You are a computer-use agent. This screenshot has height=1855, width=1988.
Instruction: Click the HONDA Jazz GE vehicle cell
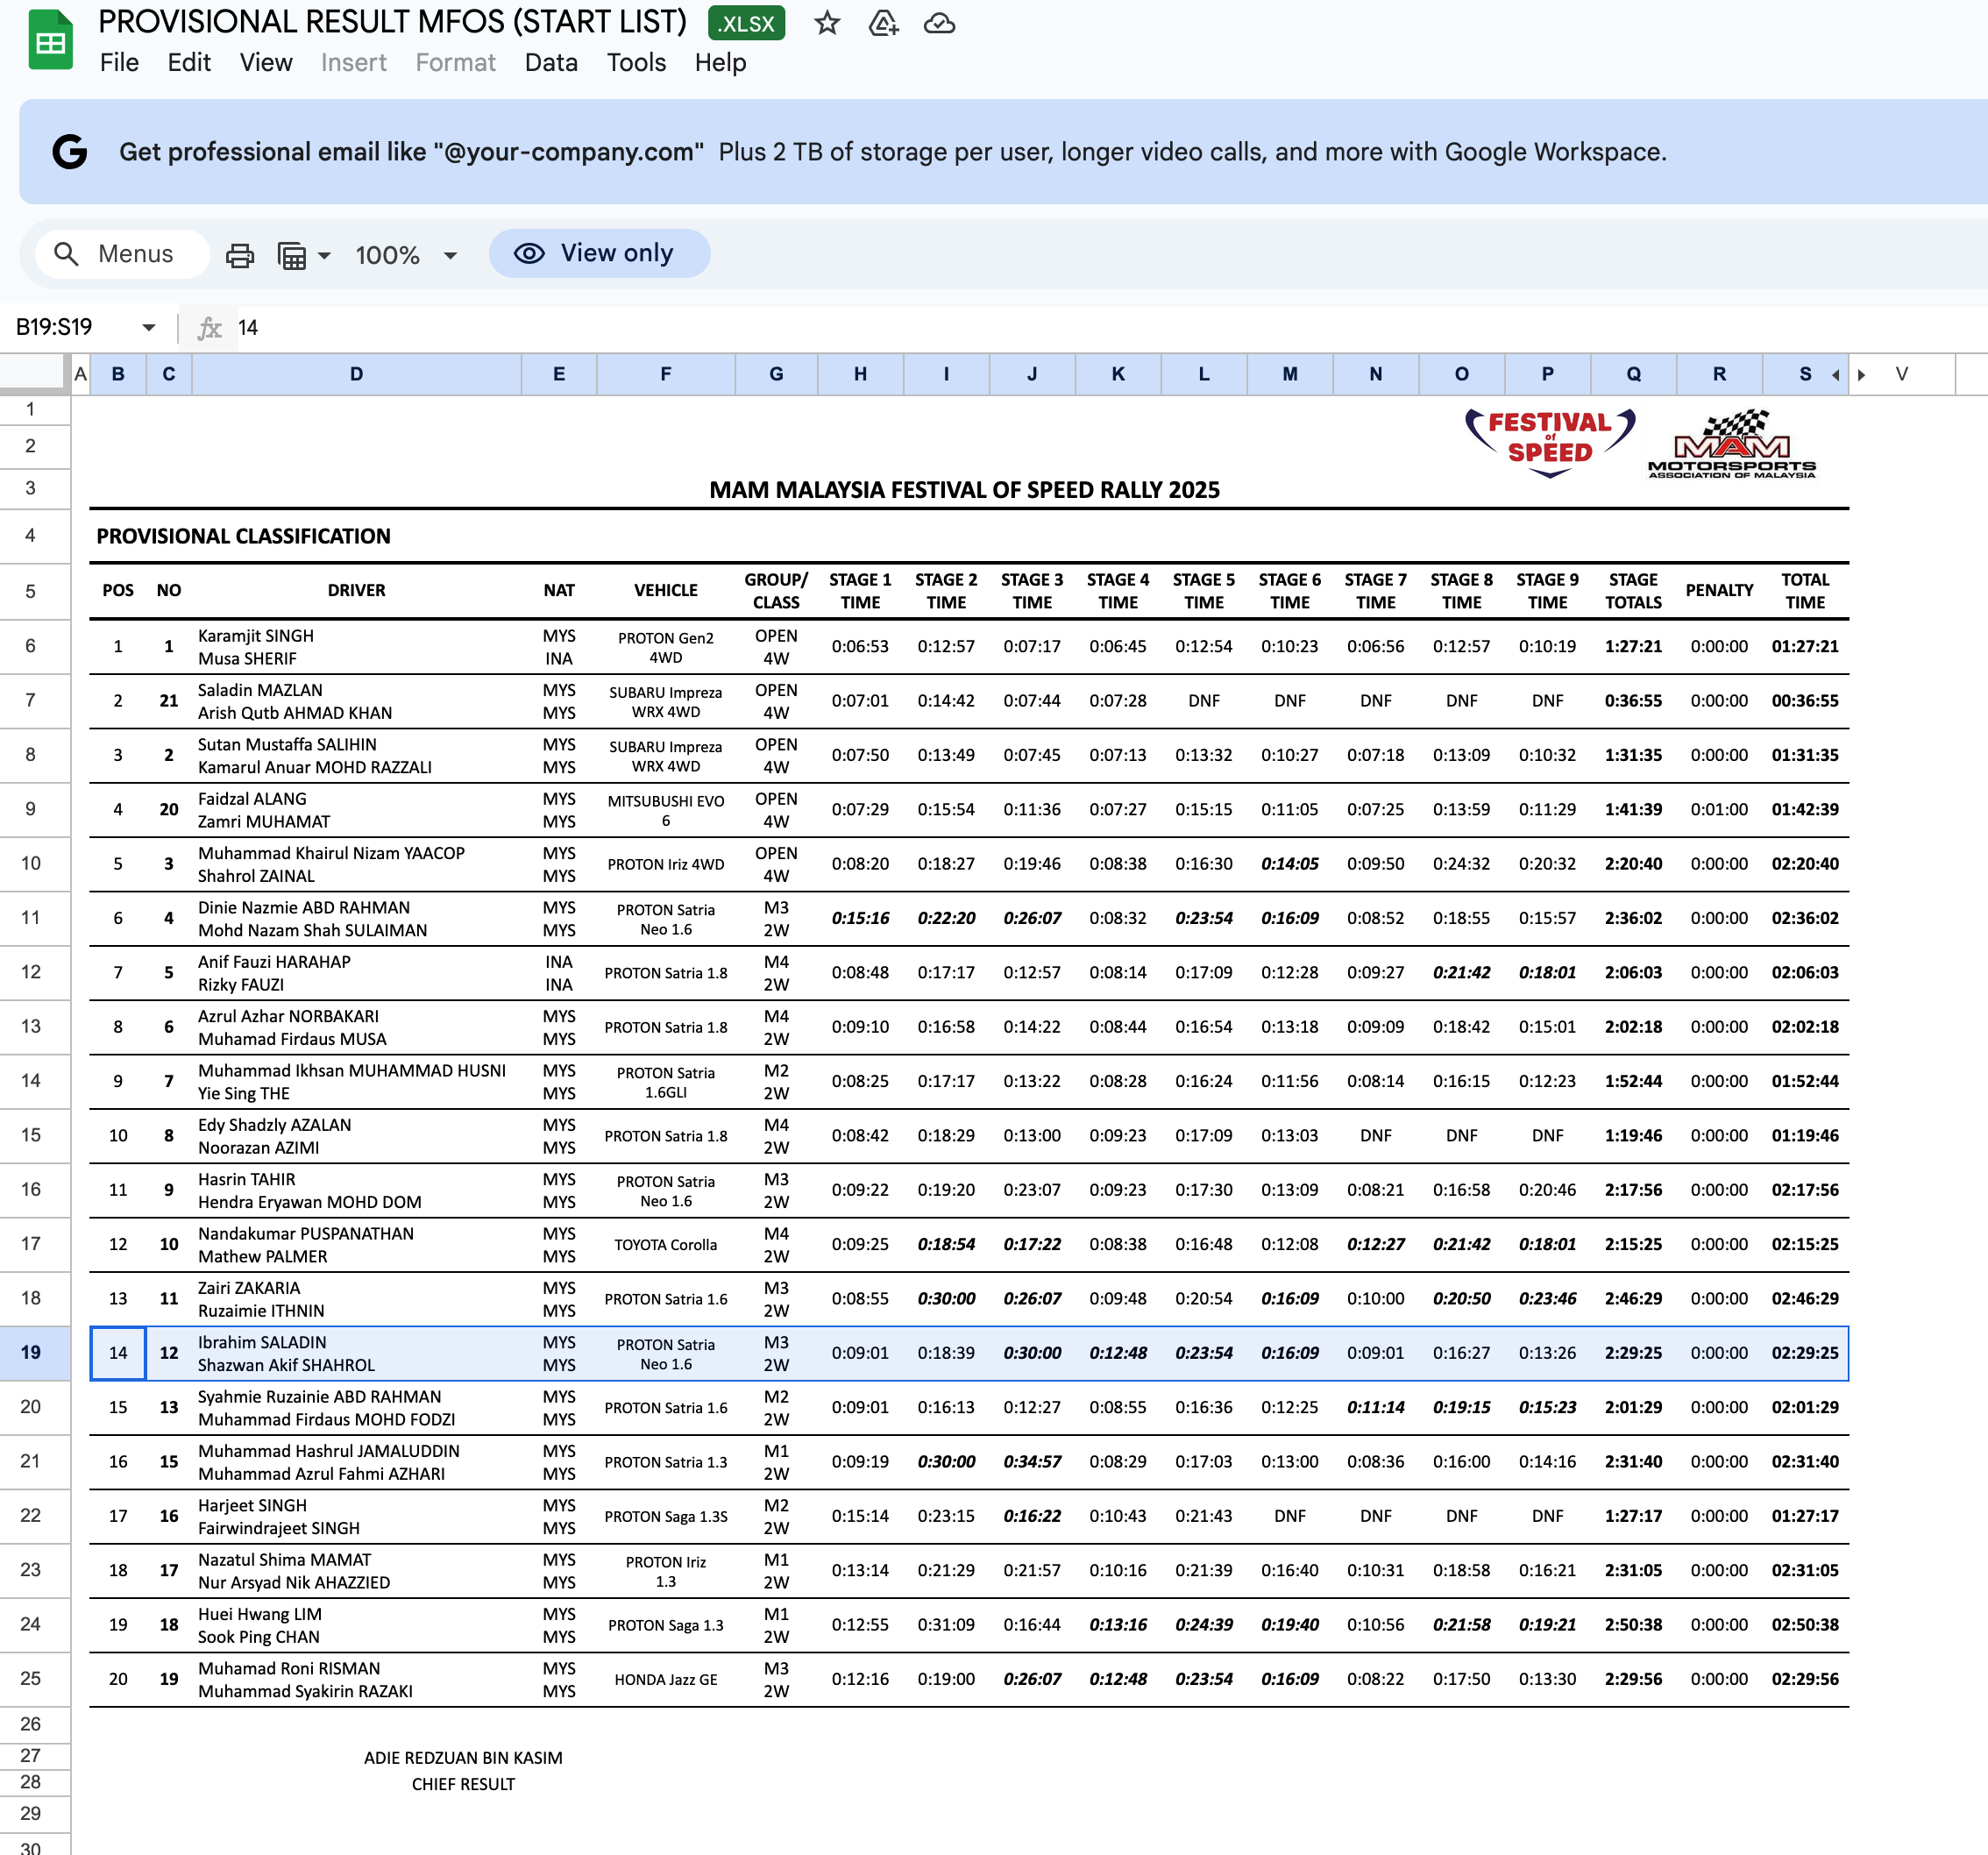[666, 1679]
